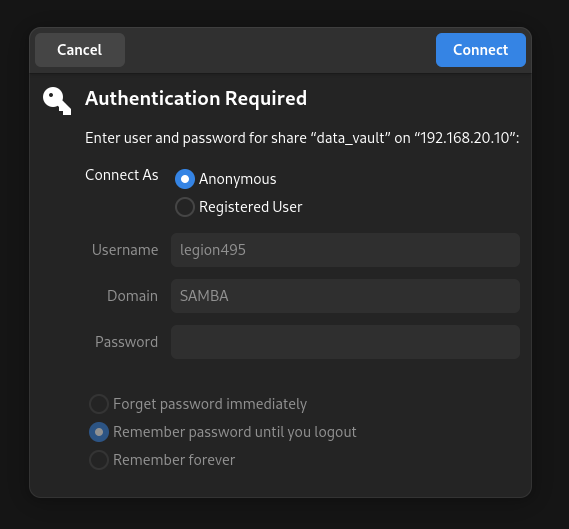Viewport: 569px width, 529px height.
Task: Focus the Username field showing legion495
Action: pos(345,250)
